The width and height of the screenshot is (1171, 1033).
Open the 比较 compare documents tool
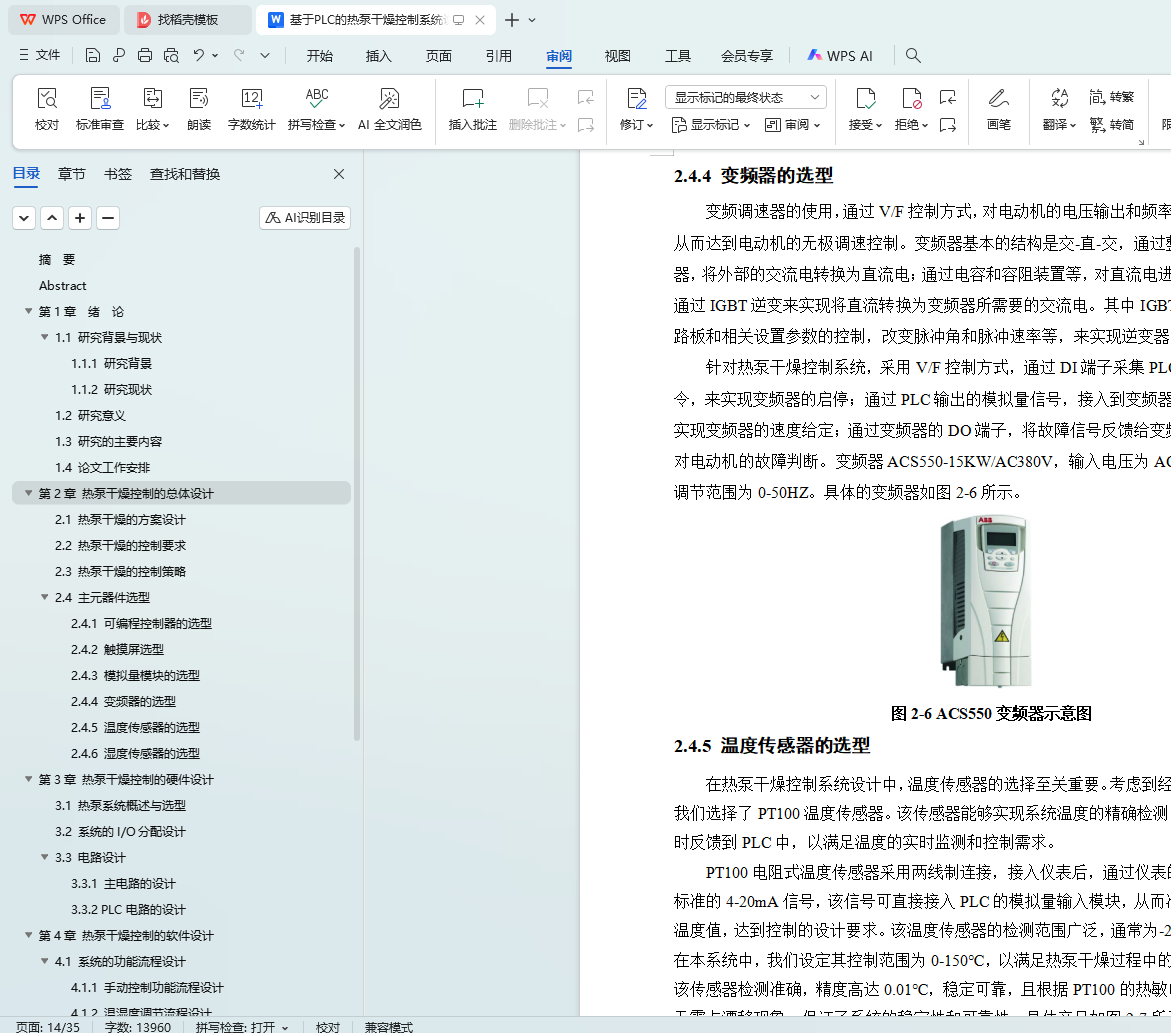point(152,109)
